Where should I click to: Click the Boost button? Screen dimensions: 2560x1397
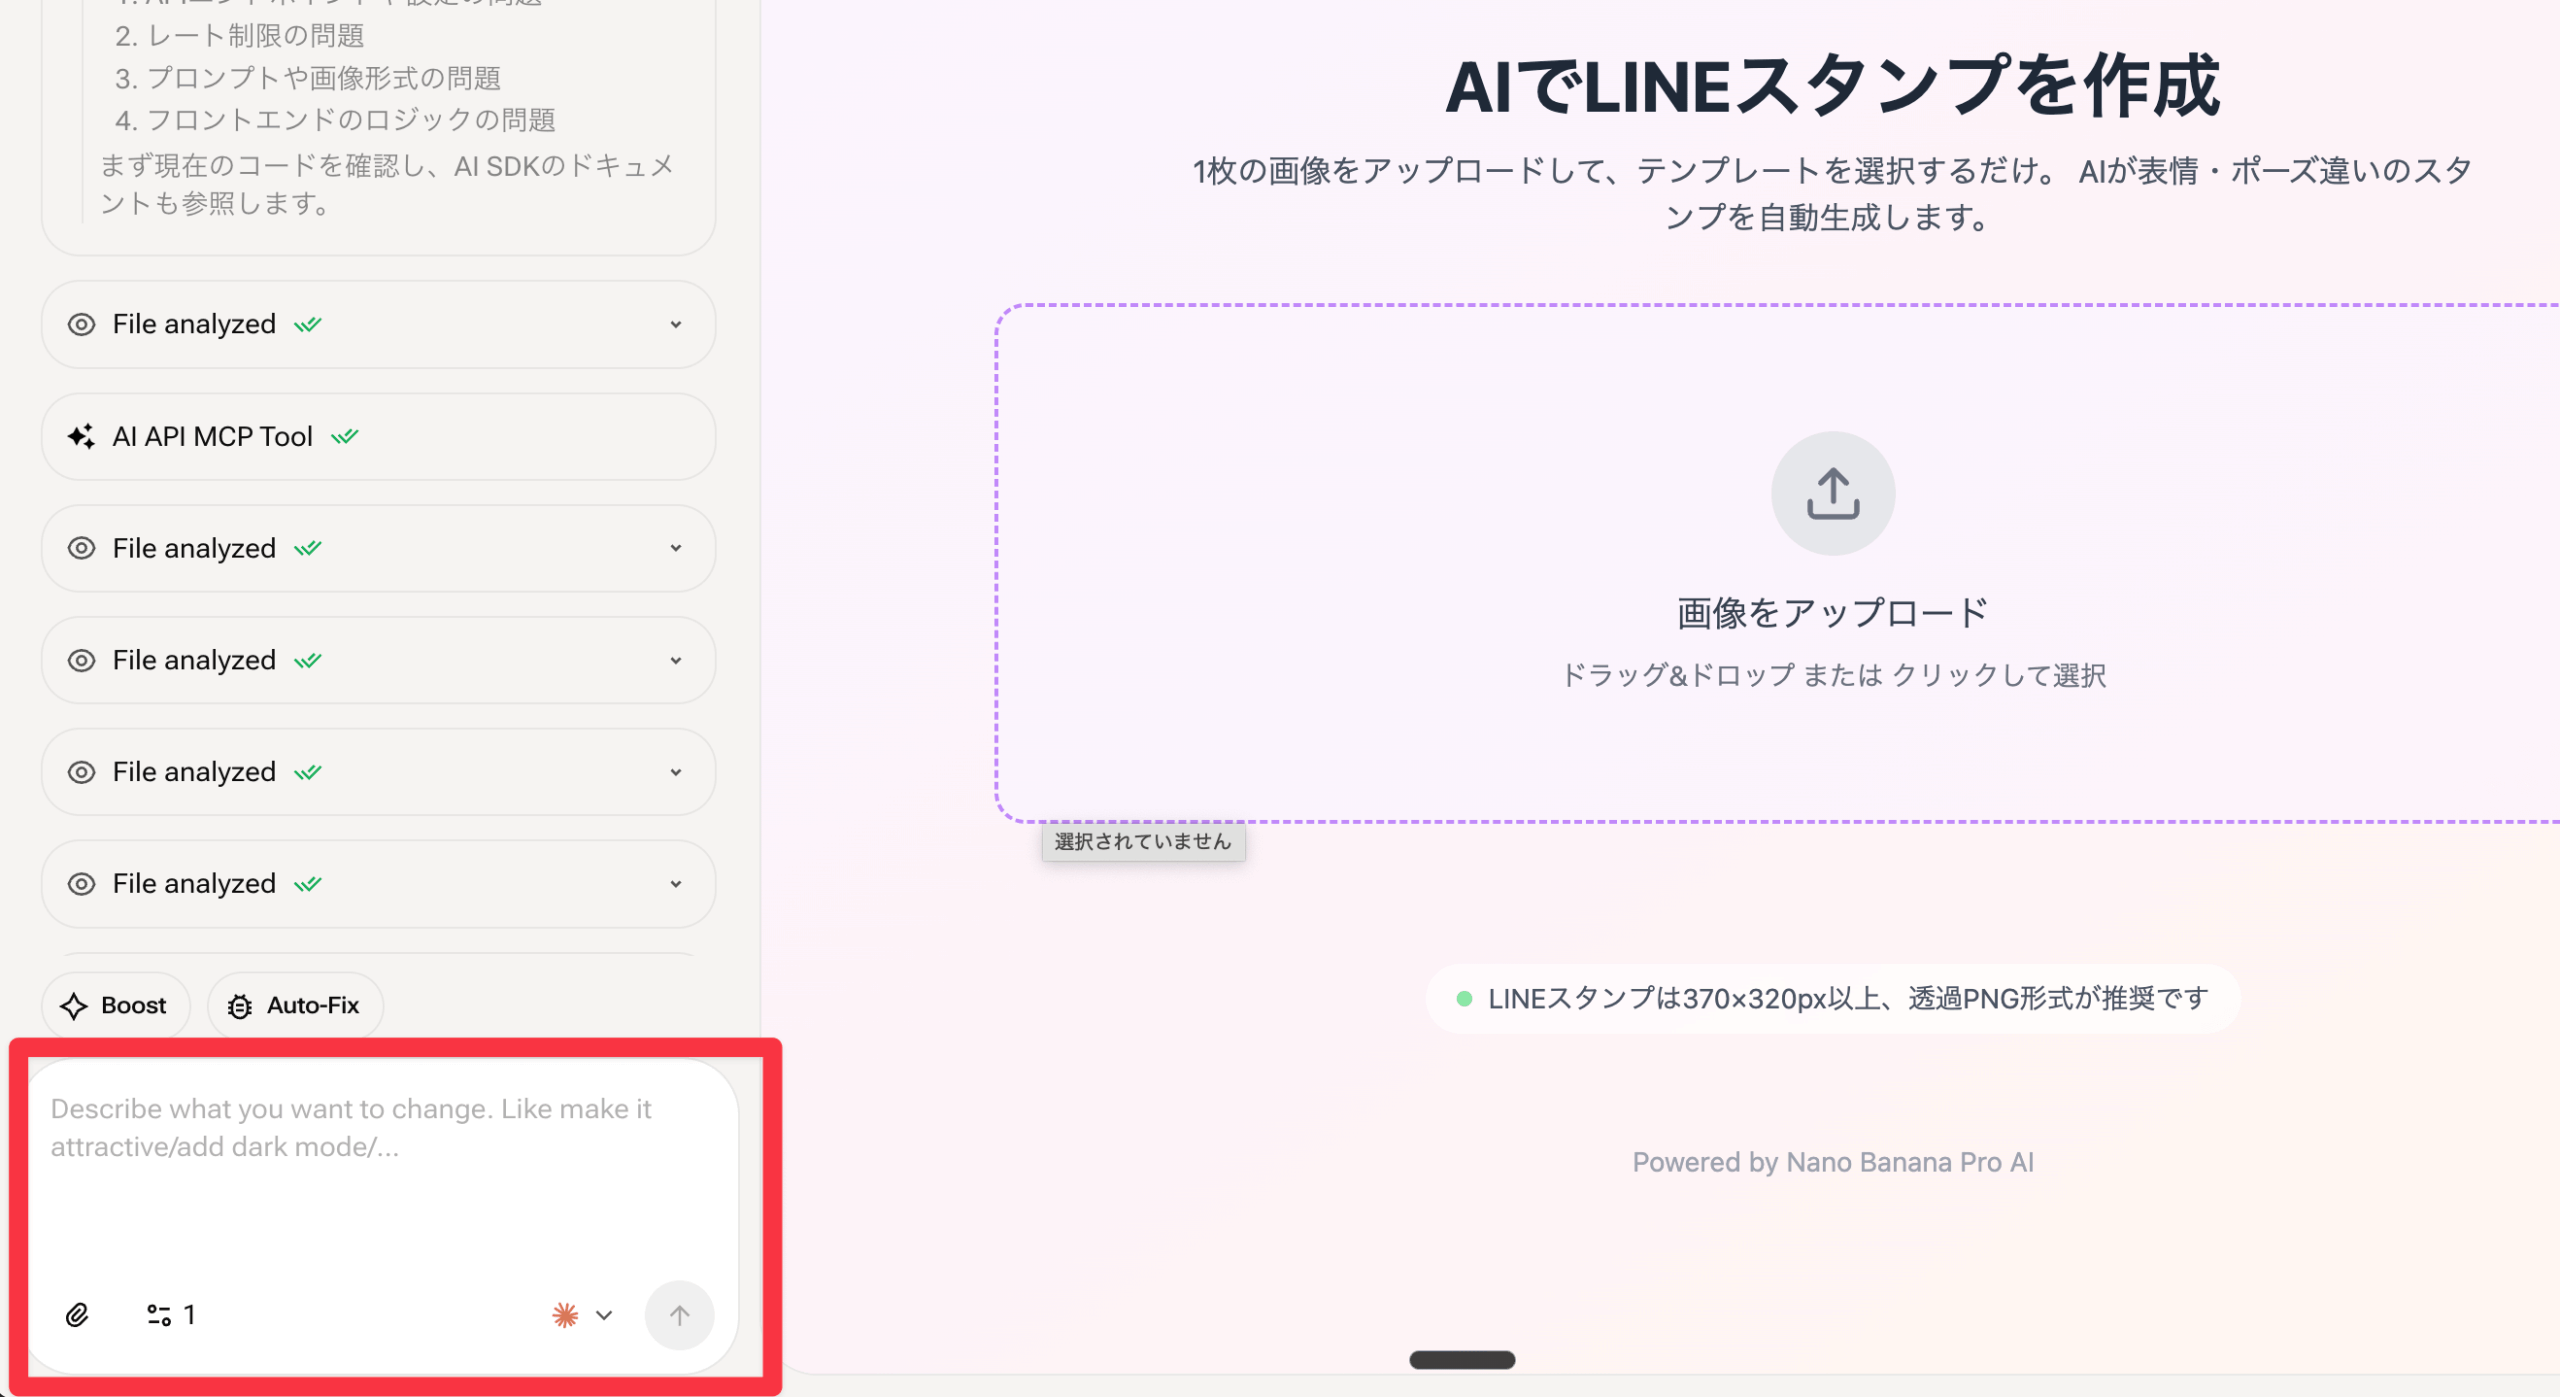[115, 1005]
